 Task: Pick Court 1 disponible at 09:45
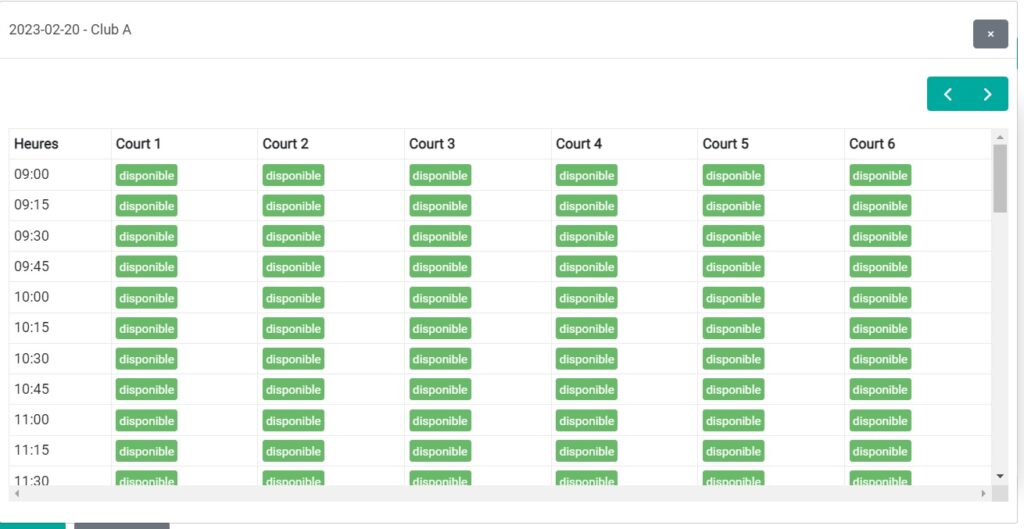(146, 266)
